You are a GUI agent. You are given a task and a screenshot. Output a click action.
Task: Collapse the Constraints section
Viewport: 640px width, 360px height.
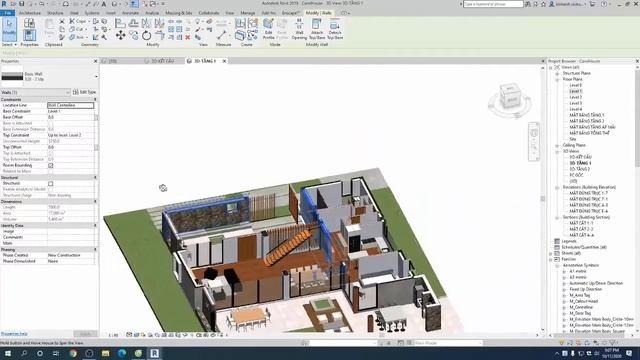[96, 100]
